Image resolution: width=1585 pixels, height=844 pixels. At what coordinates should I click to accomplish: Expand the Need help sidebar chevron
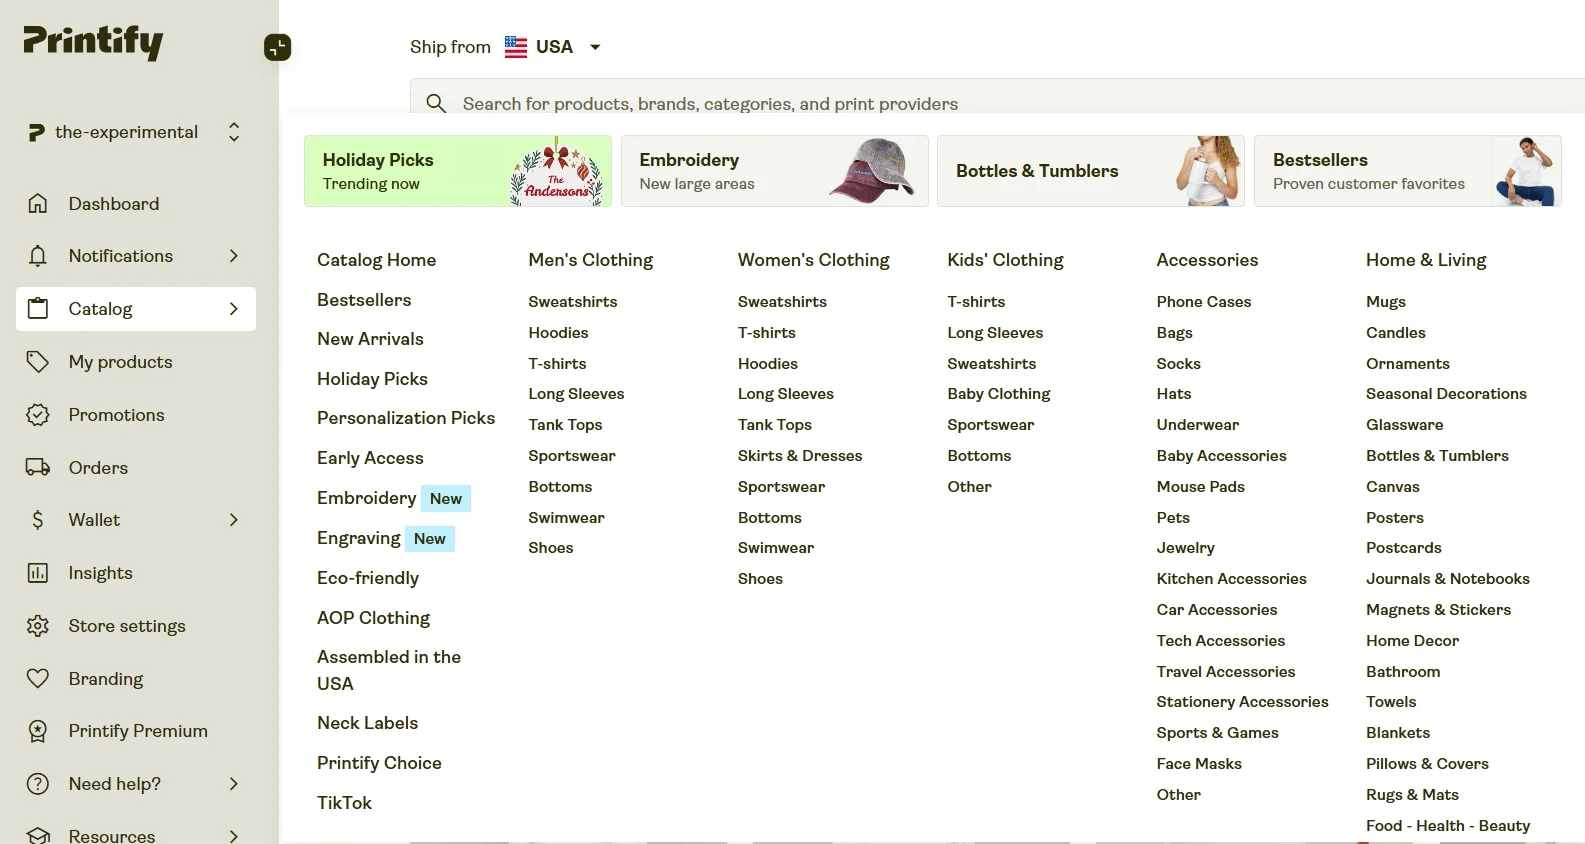click(x=233, y=784)
